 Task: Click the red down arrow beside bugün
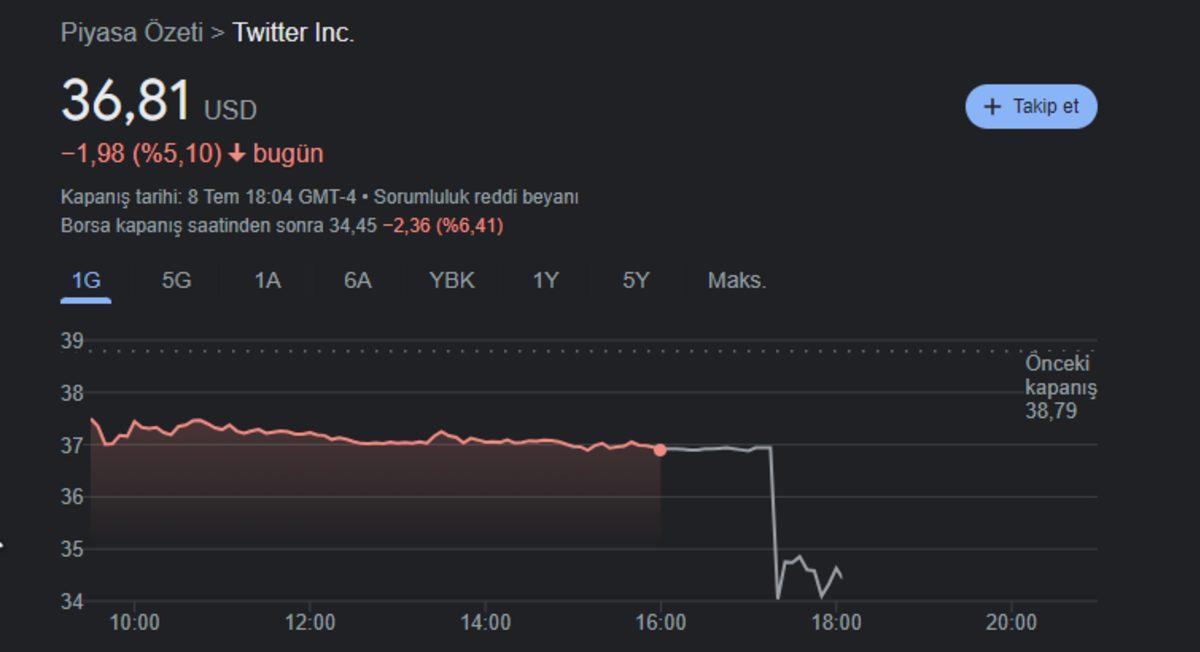237,154
